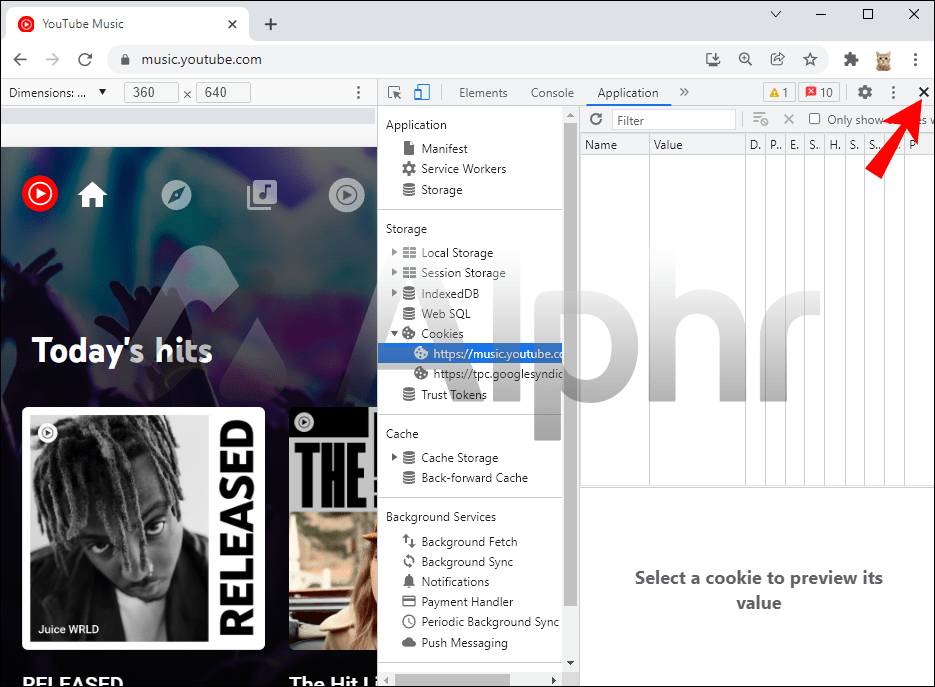The width and height of the screenshot is (935, 687).
Task: Toggle Only show cookies with issue checkbox
Action: coord(814,119)
